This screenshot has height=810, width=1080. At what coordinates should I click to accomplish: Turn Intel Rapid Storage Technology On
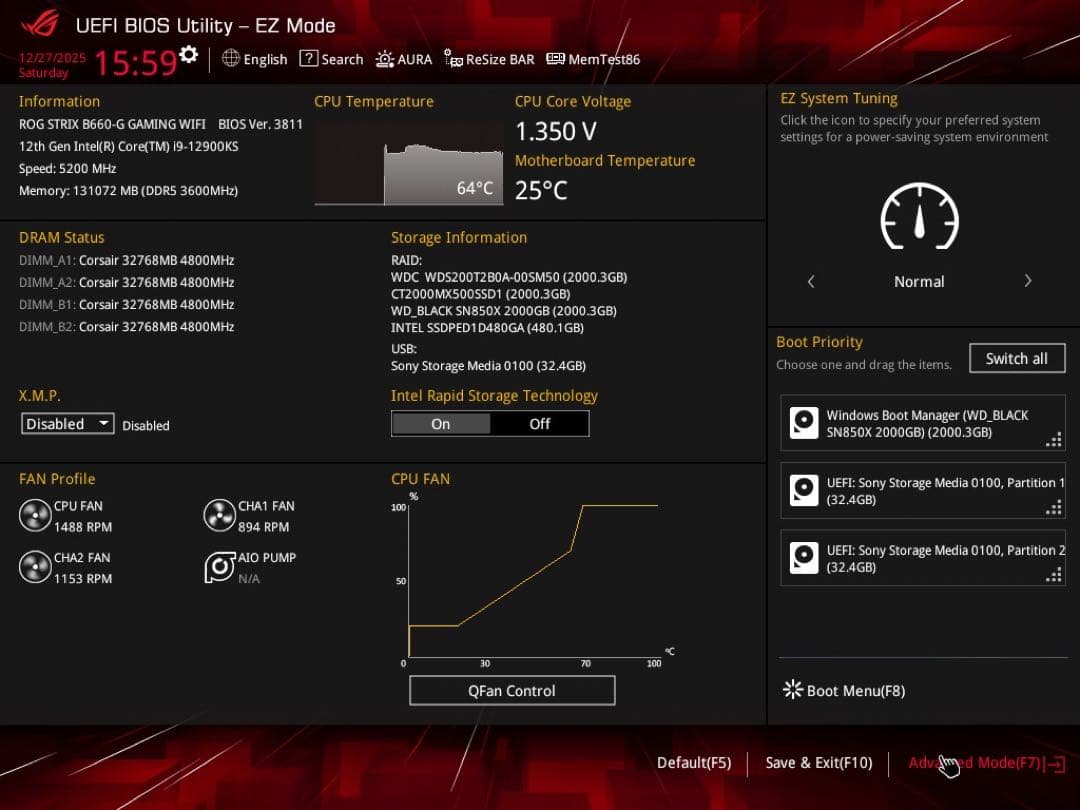(441, 424)
